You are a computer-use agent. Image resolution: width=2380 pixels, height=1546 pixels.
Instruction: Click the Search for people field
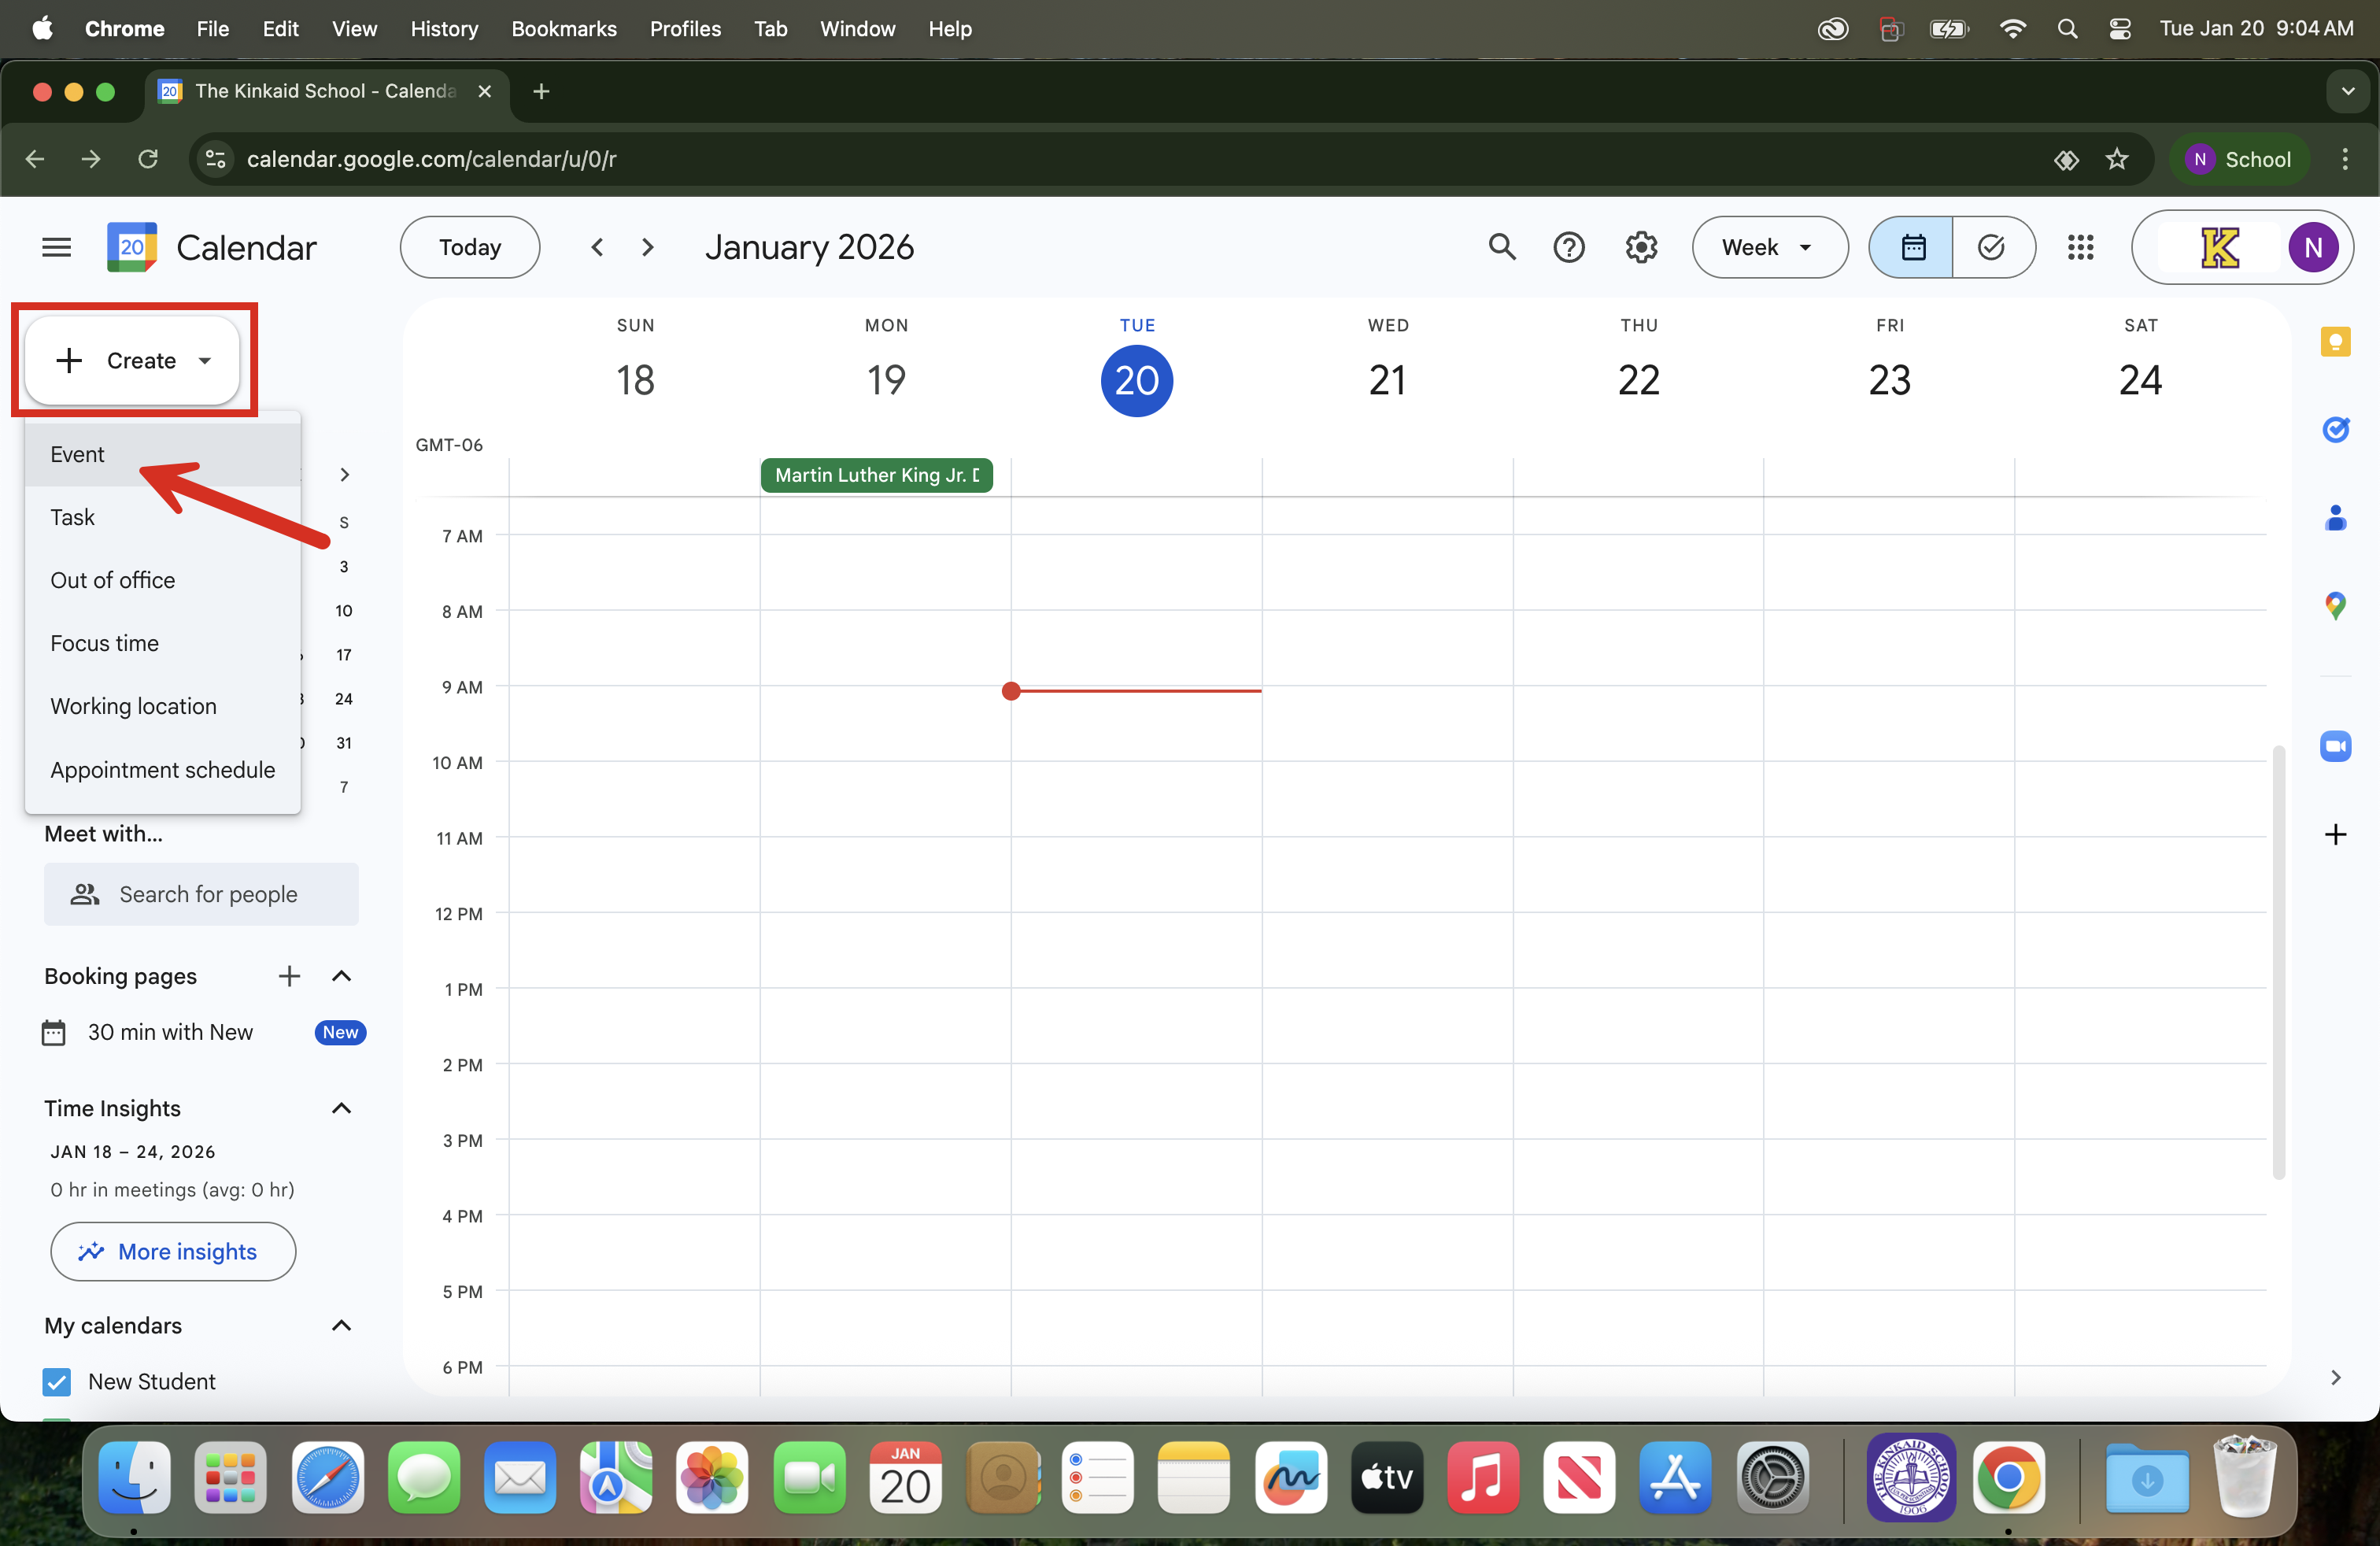(207, 894)
